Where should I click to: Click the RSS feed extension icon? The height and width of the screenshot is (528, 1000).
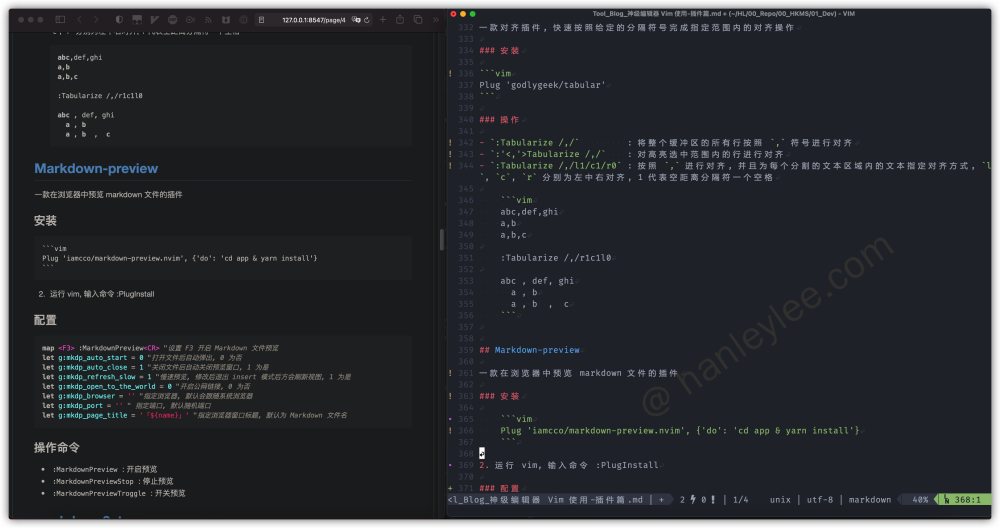pos(208,20)
